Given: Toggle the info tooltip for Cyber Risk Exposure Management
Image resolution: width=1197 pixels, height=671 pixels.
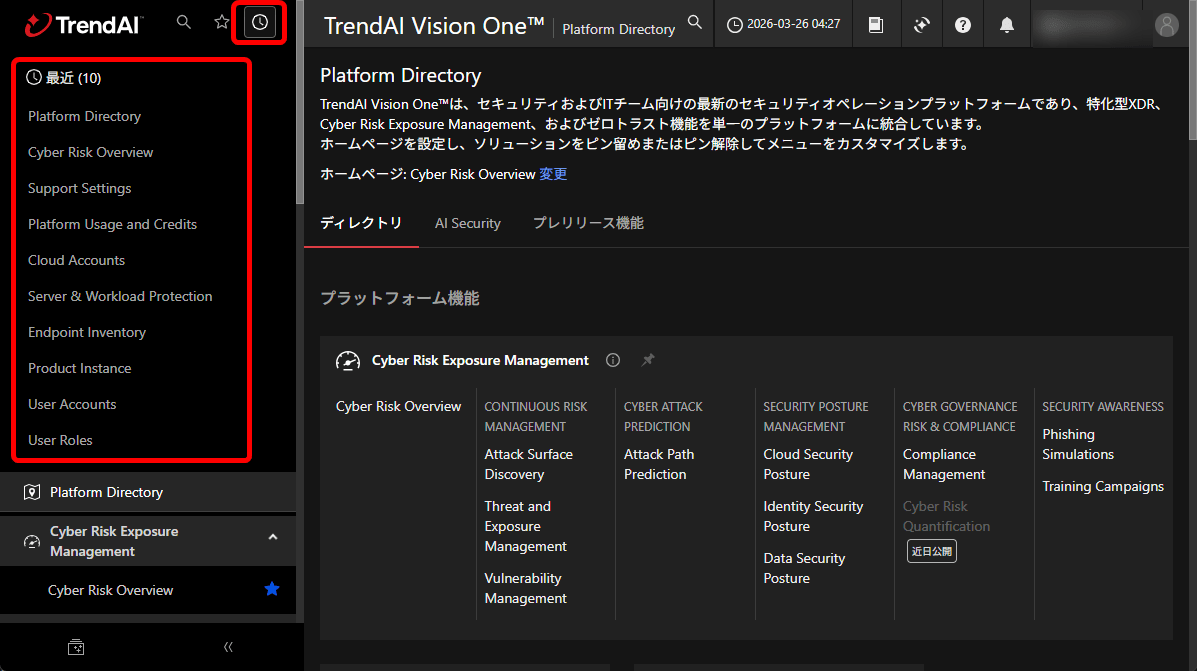Looking at the screenshot, I should point(612,360).
